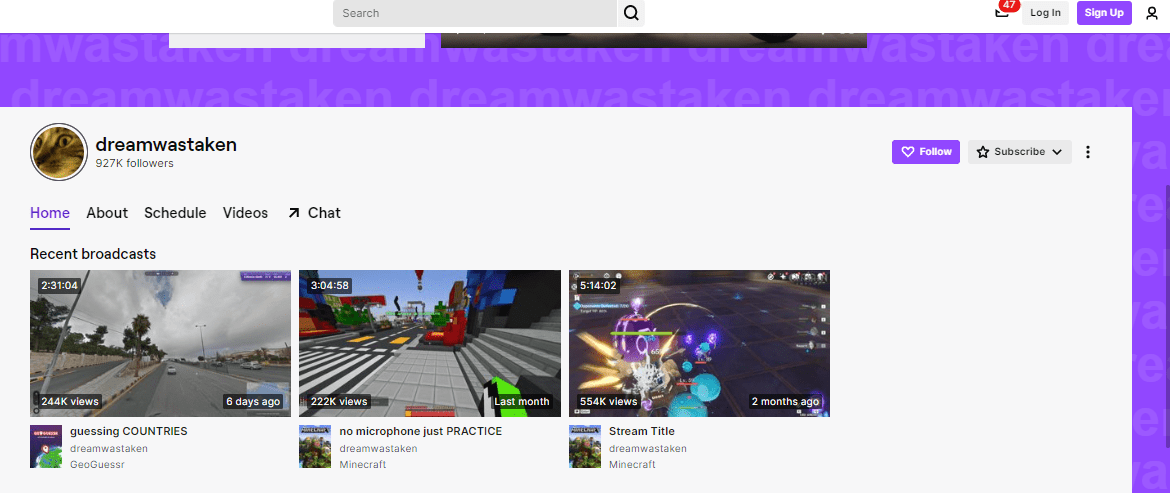Viewport: 1170px width, 493px height.
Task: Play the no microphone just PRACTICE thumbnail
Action: [x=430, y=343]
